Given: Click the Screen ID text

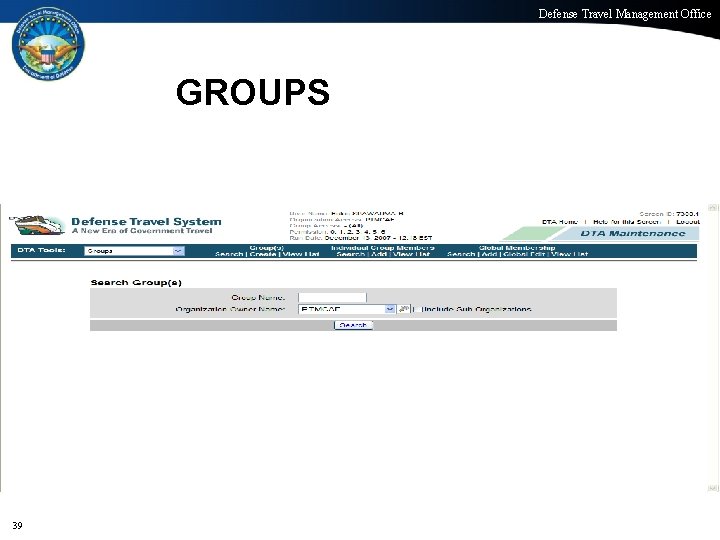Looking at the screenshot, I should [x=669, y=214].
